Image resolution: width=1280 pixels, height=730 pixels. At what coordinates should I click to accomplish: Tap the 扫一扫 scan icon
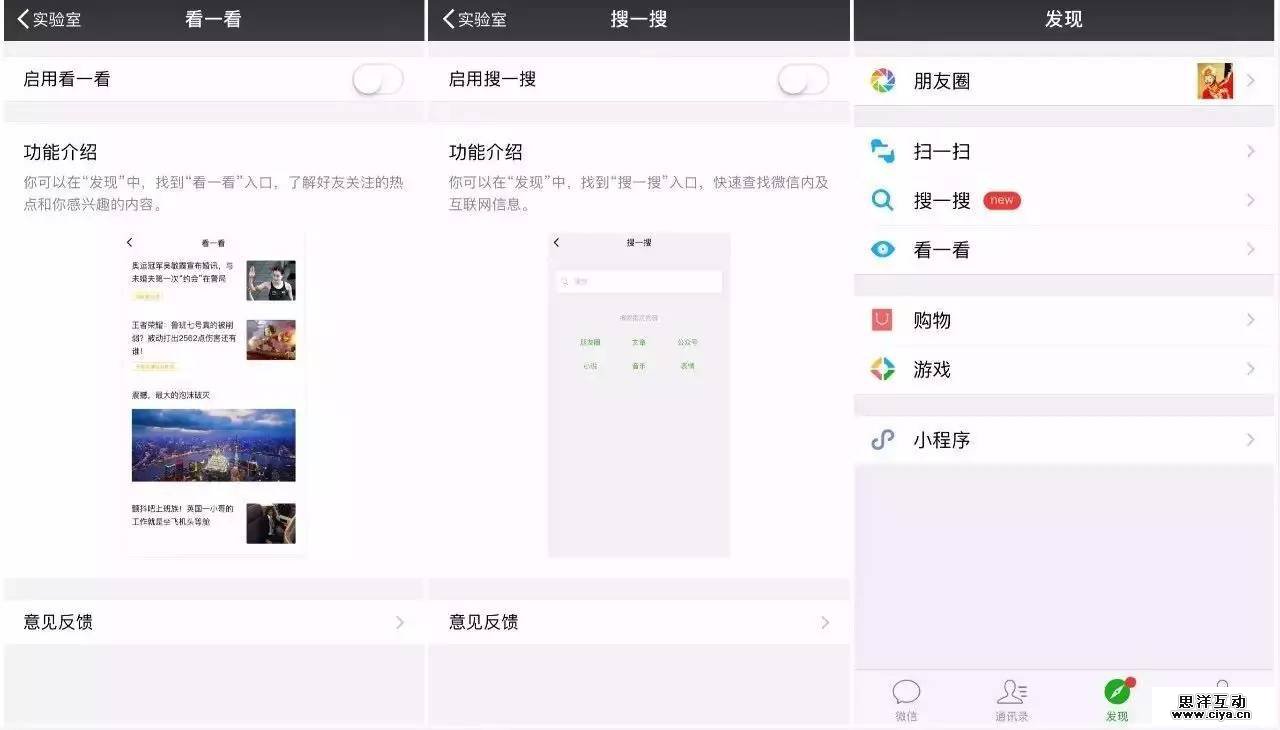(882, 151)
